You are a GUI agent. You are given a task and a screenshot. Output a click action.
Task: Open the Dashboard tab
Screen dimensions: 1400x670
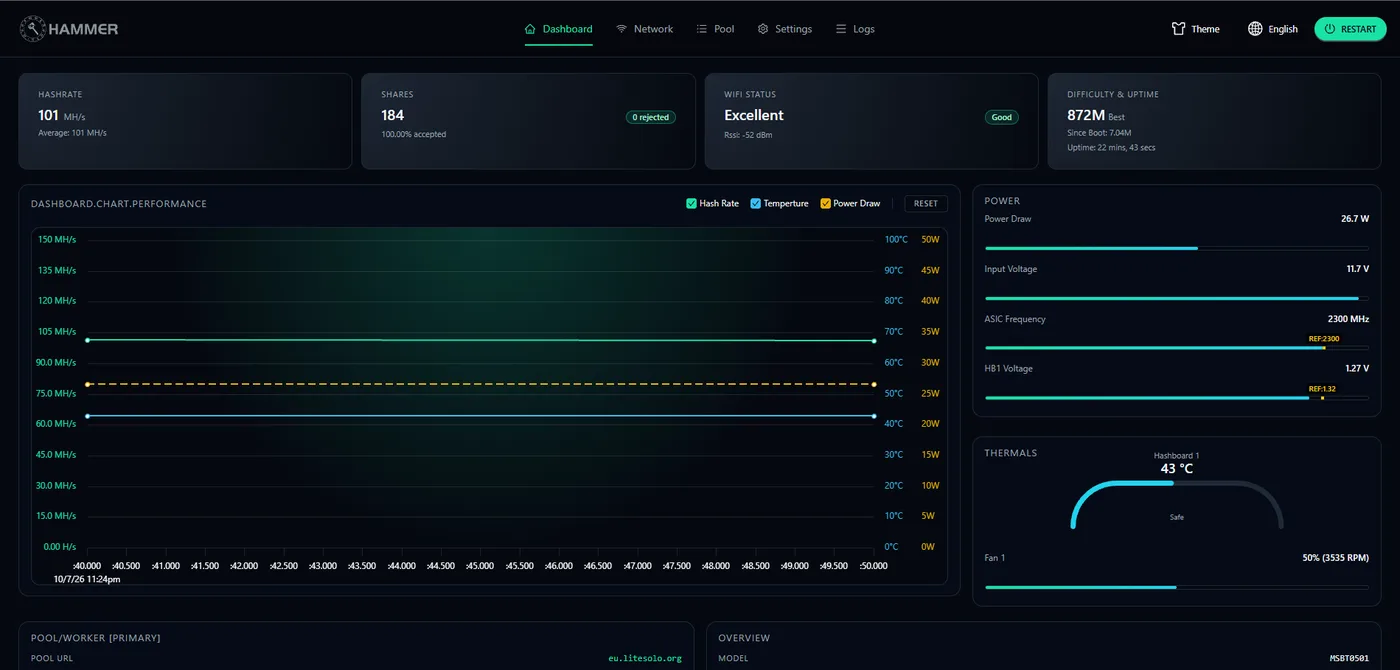(x=558, y=29)
